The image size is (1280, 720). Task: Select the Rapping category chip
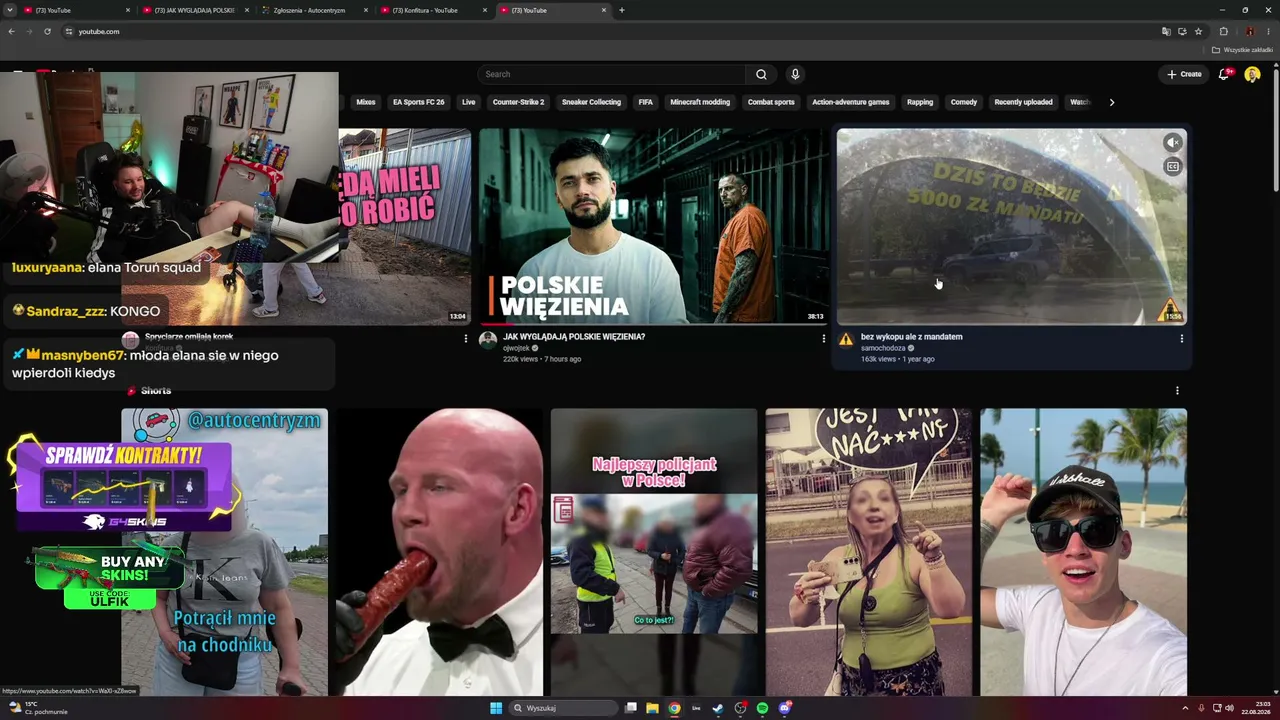pyautogui.click(x=920, y=102)
